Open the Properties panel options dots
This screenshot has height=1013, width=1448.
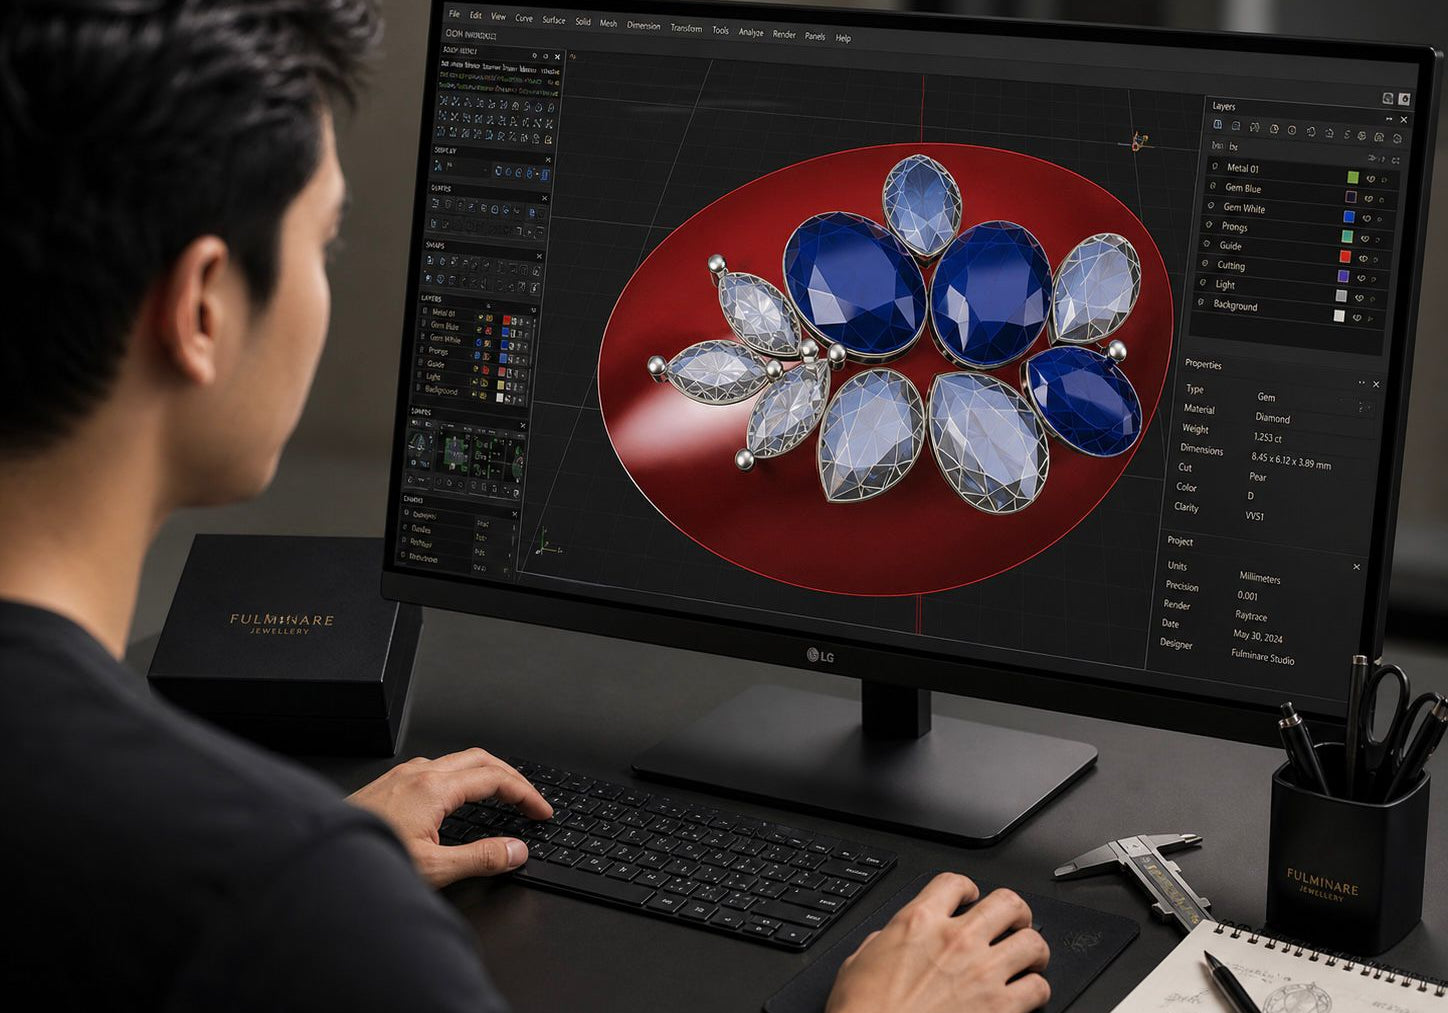point(1361,383)
